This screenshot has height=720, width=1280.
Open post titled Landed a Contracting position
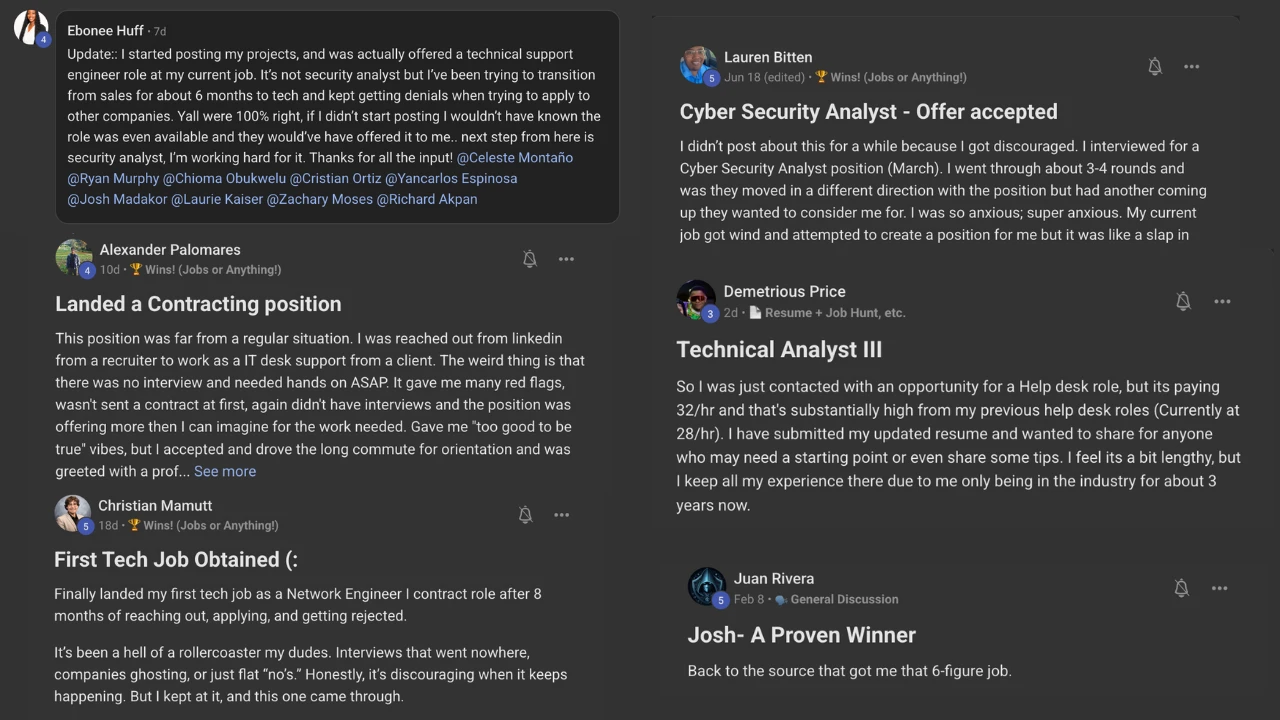point(198,304)
